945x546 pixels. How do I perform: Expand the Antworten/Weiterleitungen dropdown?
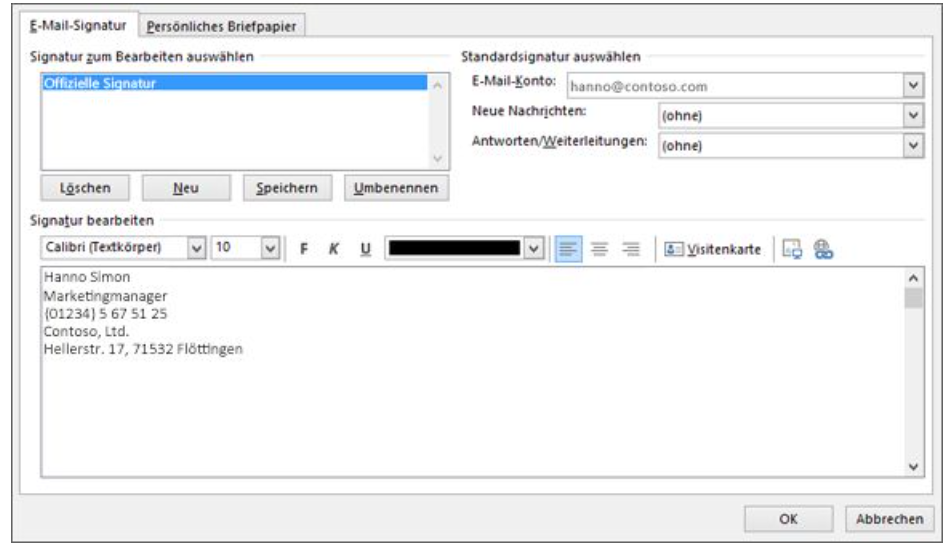pos(912,145)
